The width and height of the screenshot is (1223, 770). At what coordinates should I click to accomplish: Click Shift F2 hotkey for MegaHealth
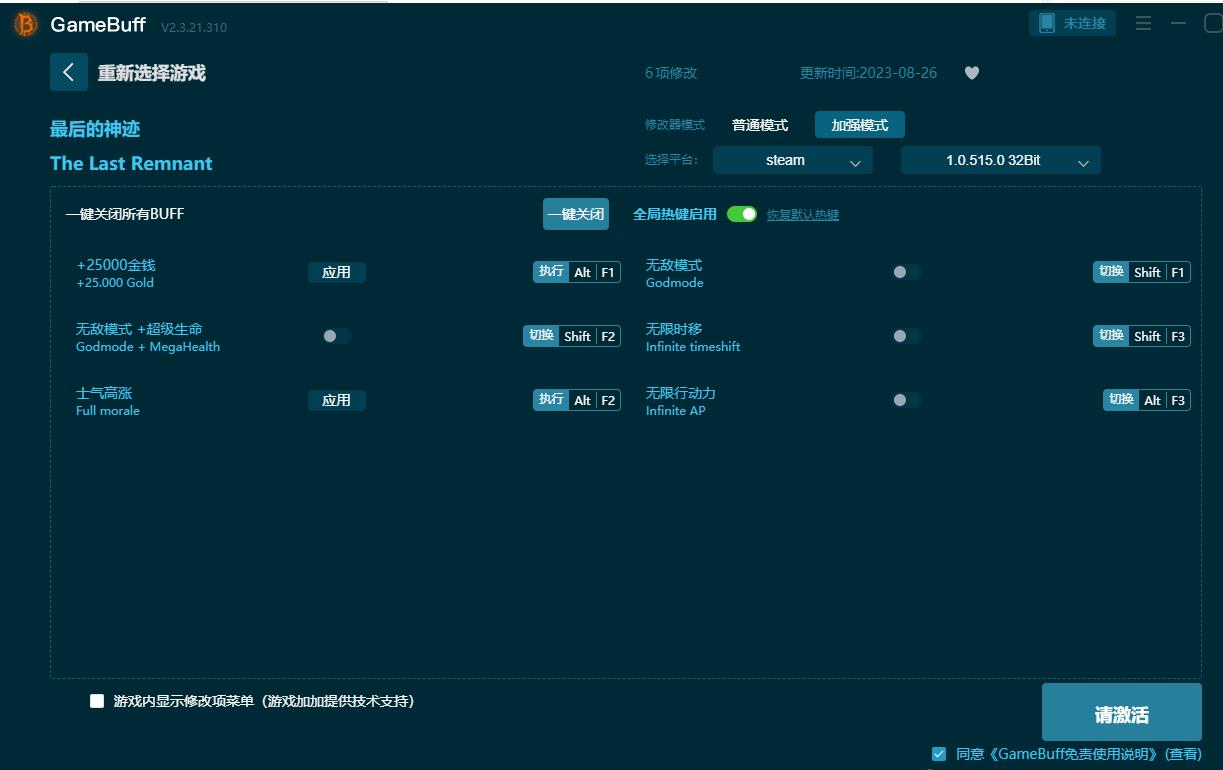point(572,336)
